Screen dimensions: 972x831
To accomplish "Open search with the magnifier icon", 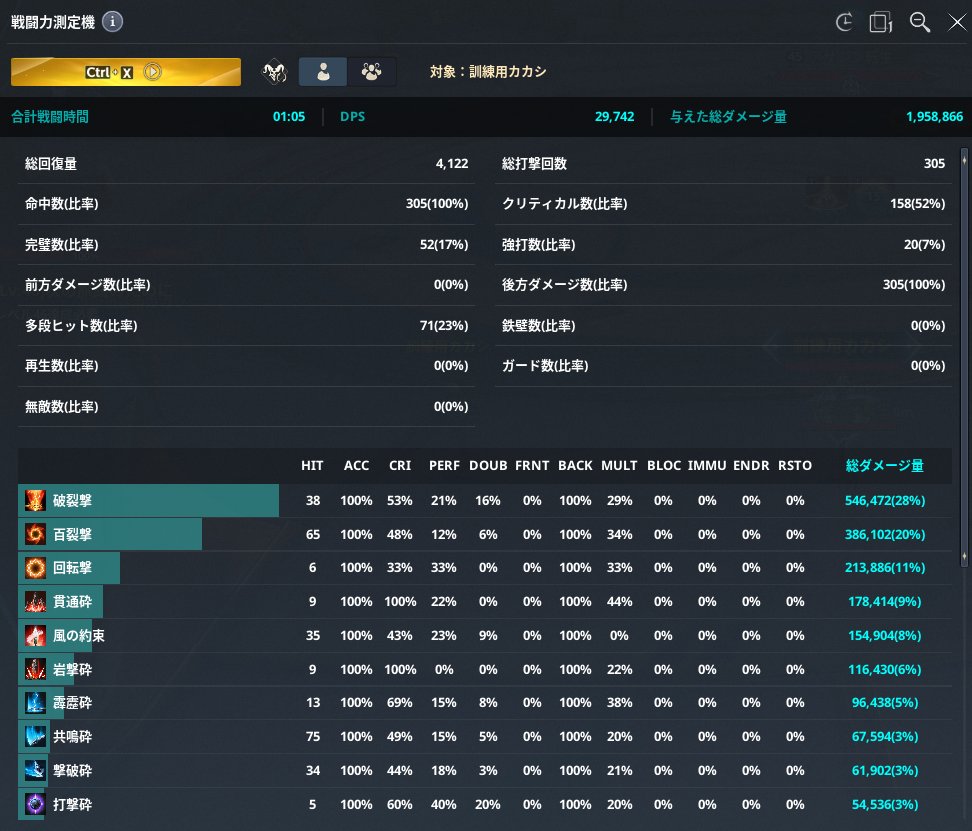I will coord(919,22).
